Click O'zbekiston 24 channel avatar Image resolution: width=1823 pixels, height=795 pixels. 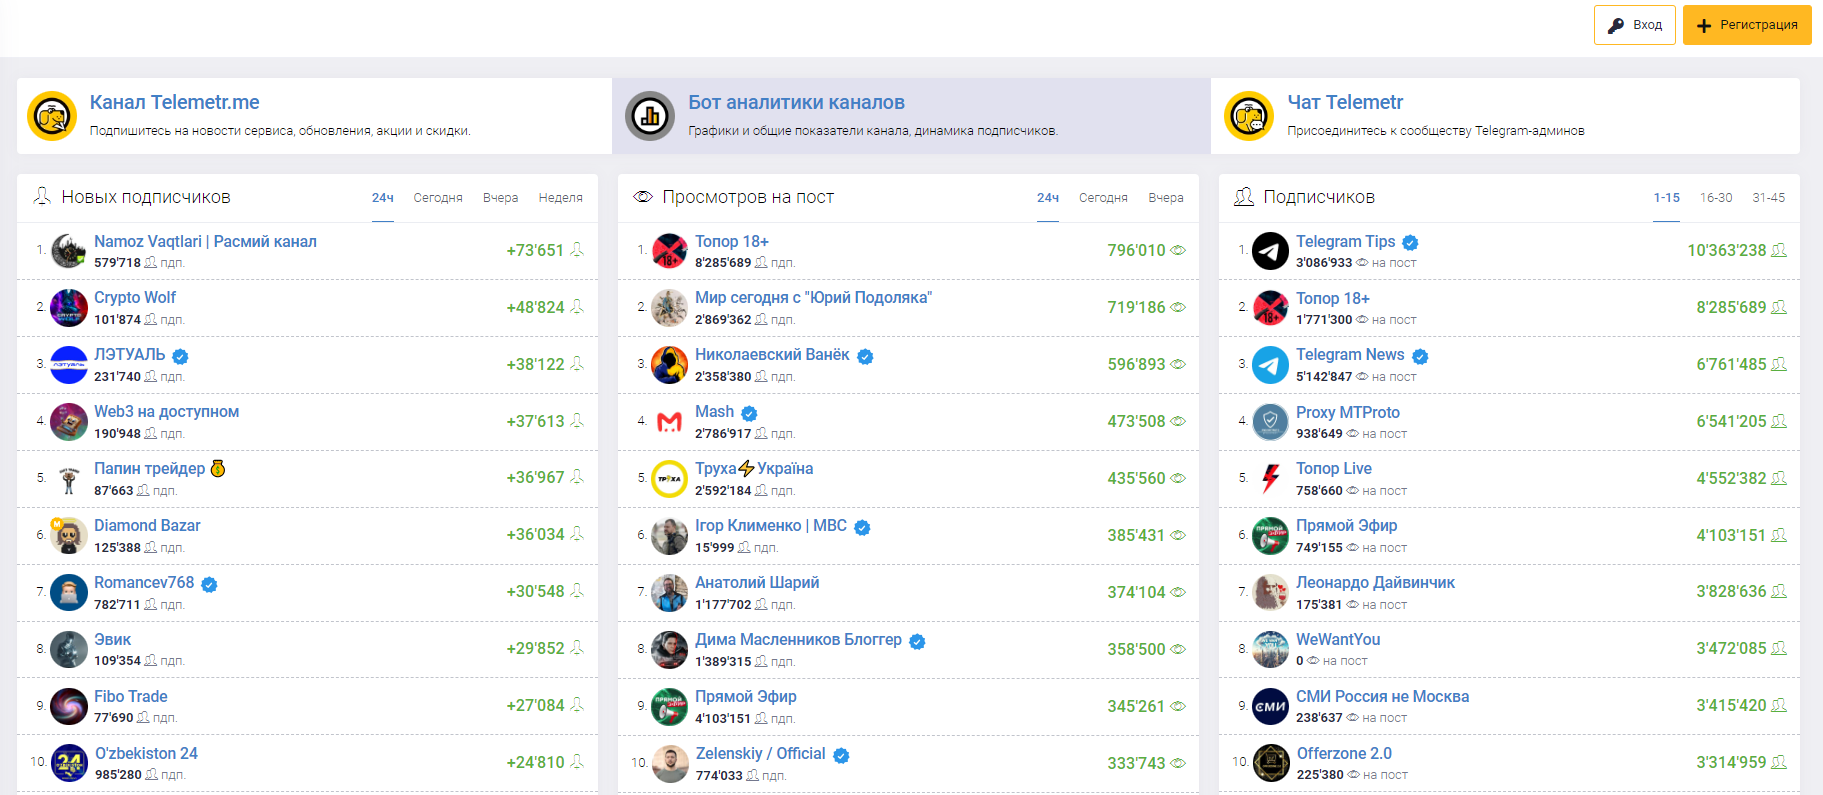point(69,764)
